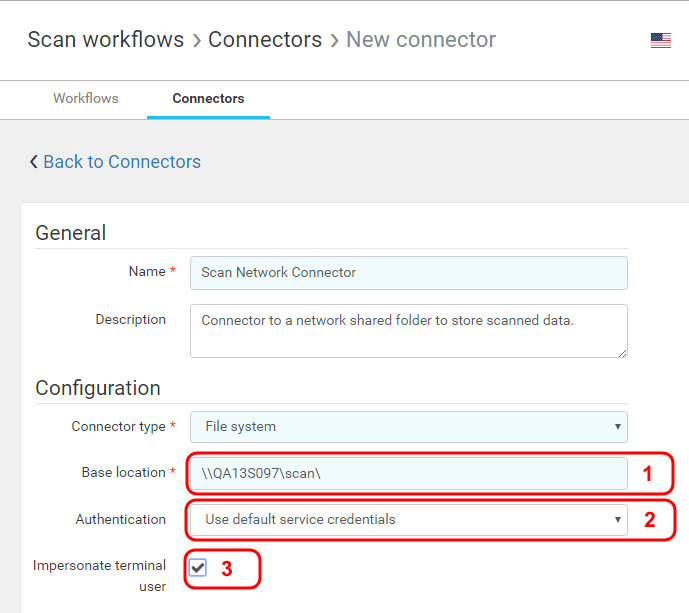Open Connectors from the breadcrumb trail
This screenshot has height=613, width=689.
pyautogui.click(x=265, y=40)
